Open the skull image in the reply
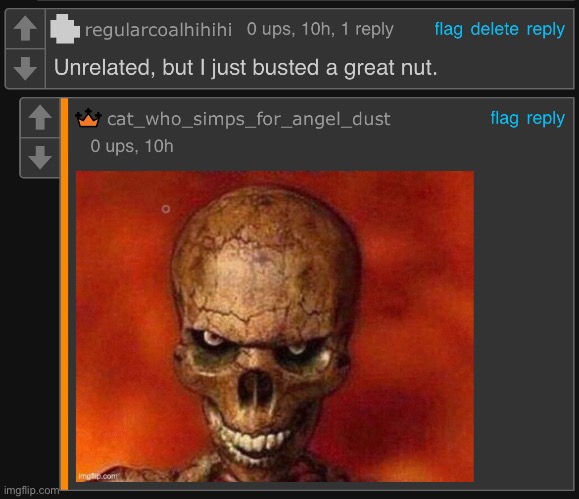 (x=275, y=326)
